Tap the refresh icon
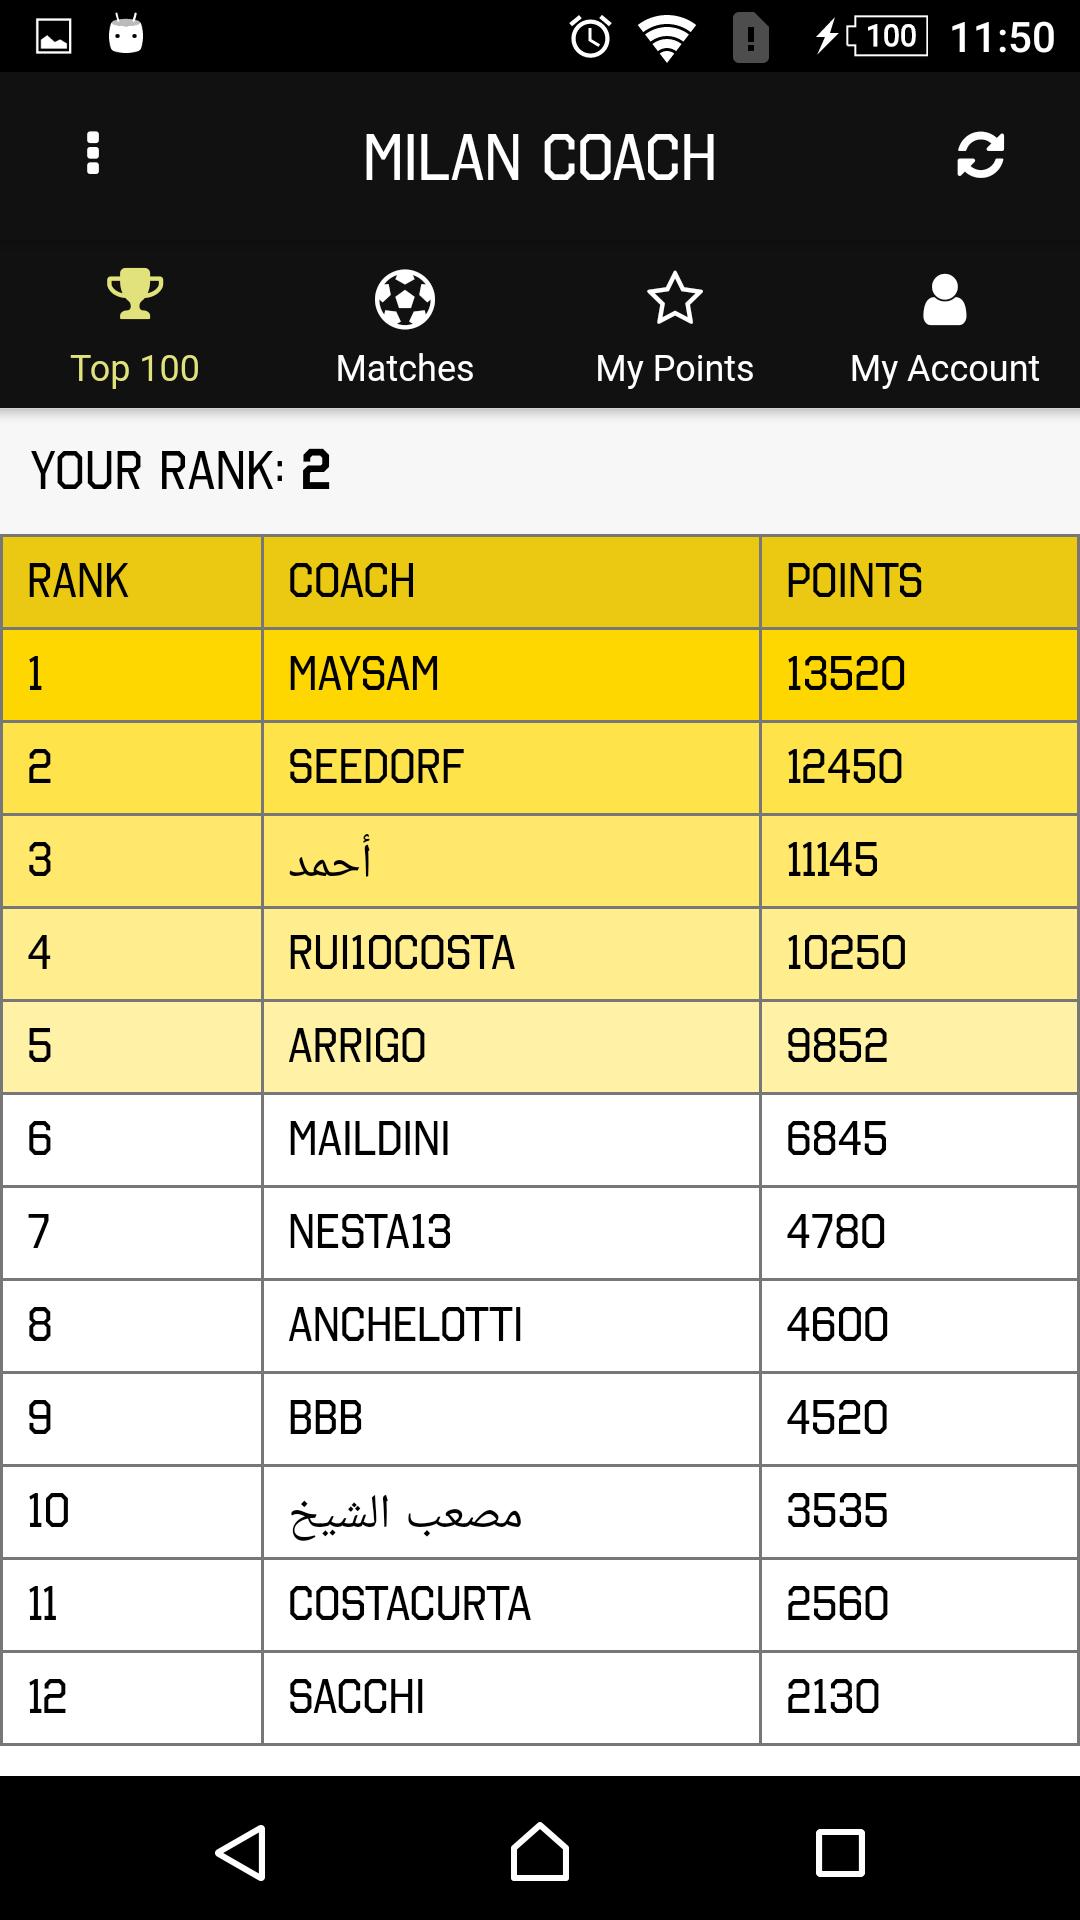1080x1920 pixels. tap(980, 156)
